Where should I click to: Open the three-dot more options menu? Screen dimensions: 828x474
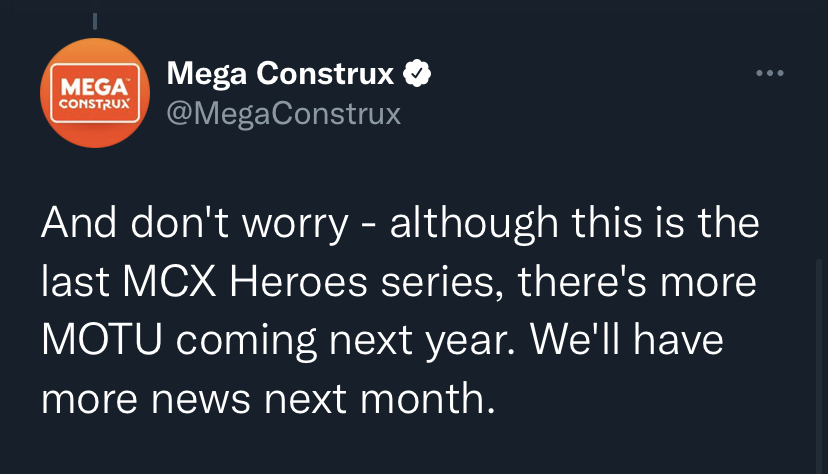pos(770,73)
